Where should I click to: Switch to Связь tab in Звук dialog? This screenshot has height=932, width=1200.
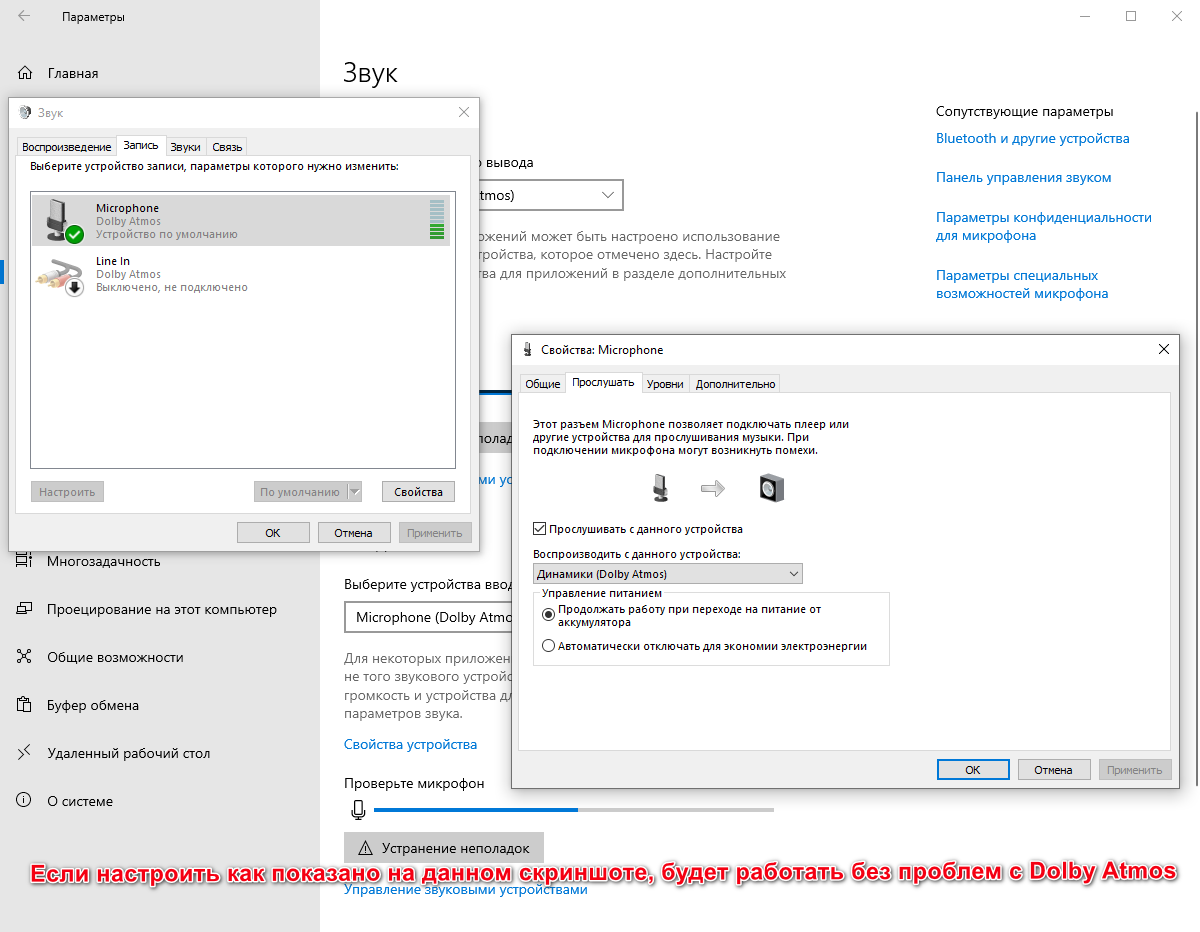pos(227,147)
